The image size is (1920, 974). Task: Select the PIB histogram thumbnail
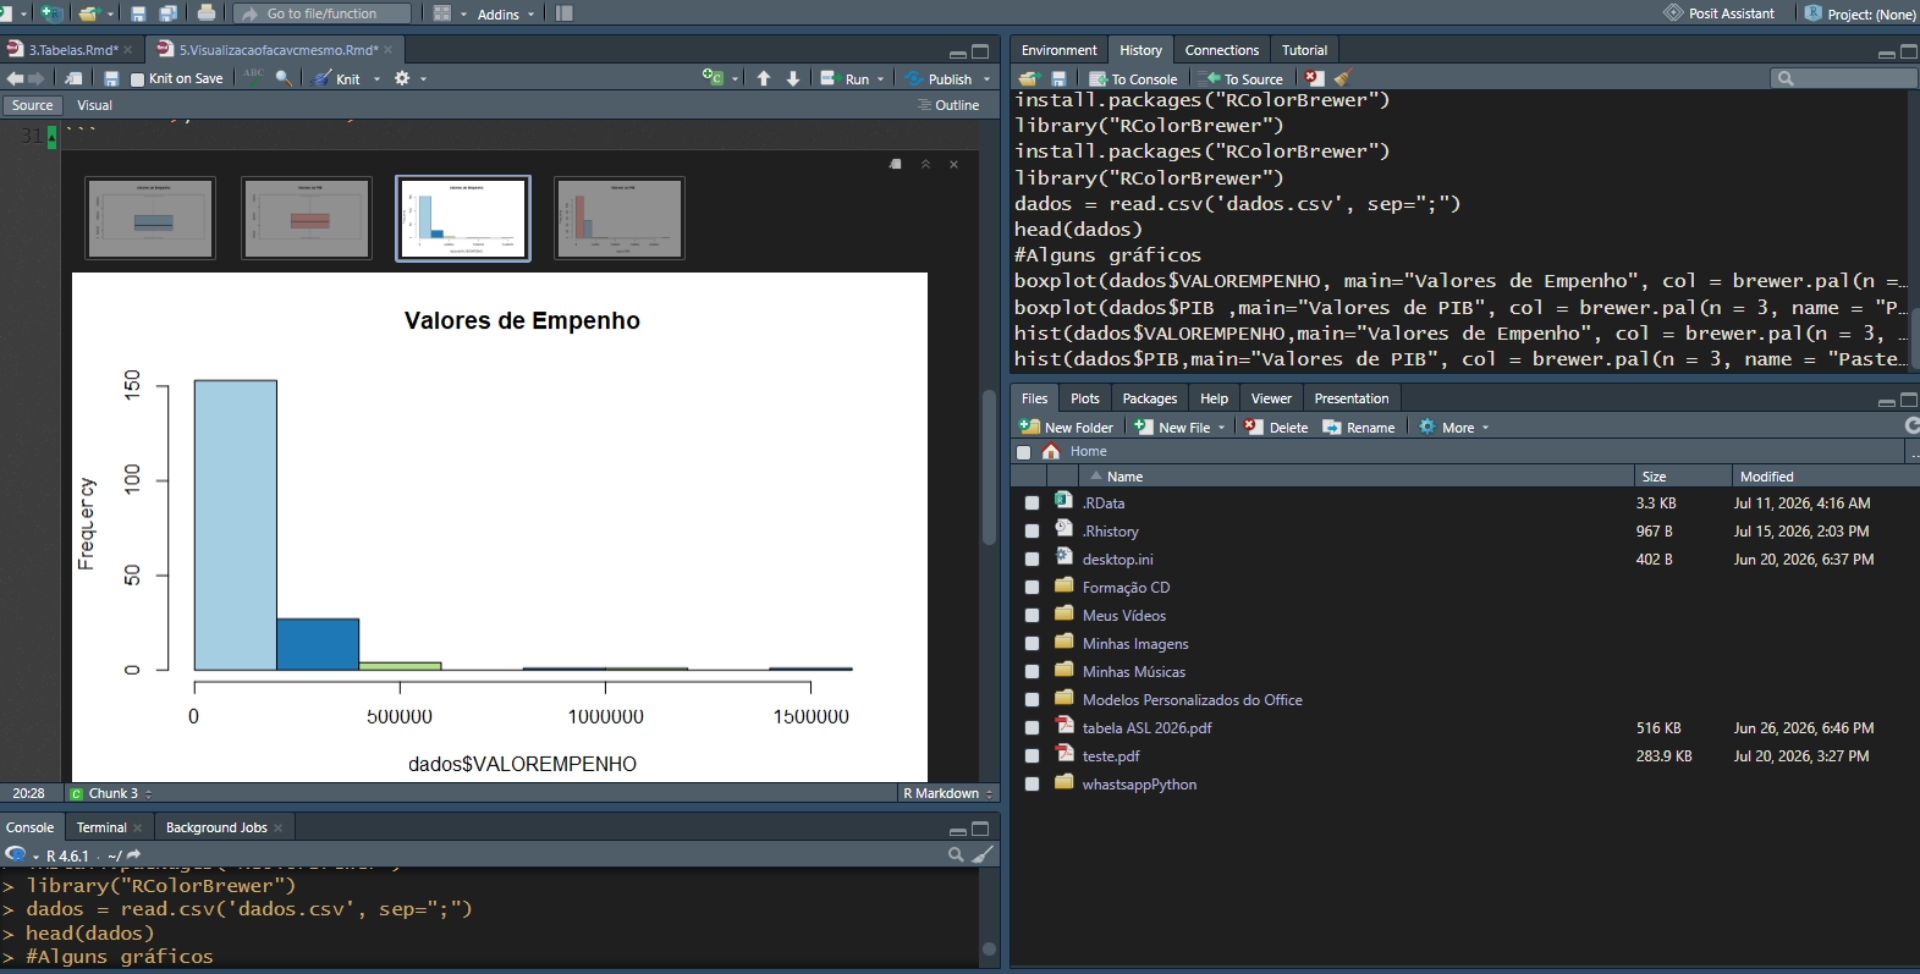(x=620, y=218)
